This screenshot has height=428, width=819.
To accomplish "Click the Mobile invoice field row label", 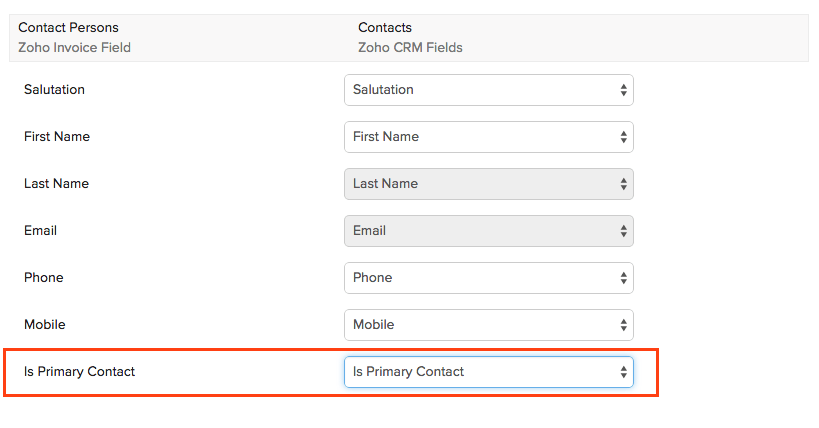I will click(44, 325).
